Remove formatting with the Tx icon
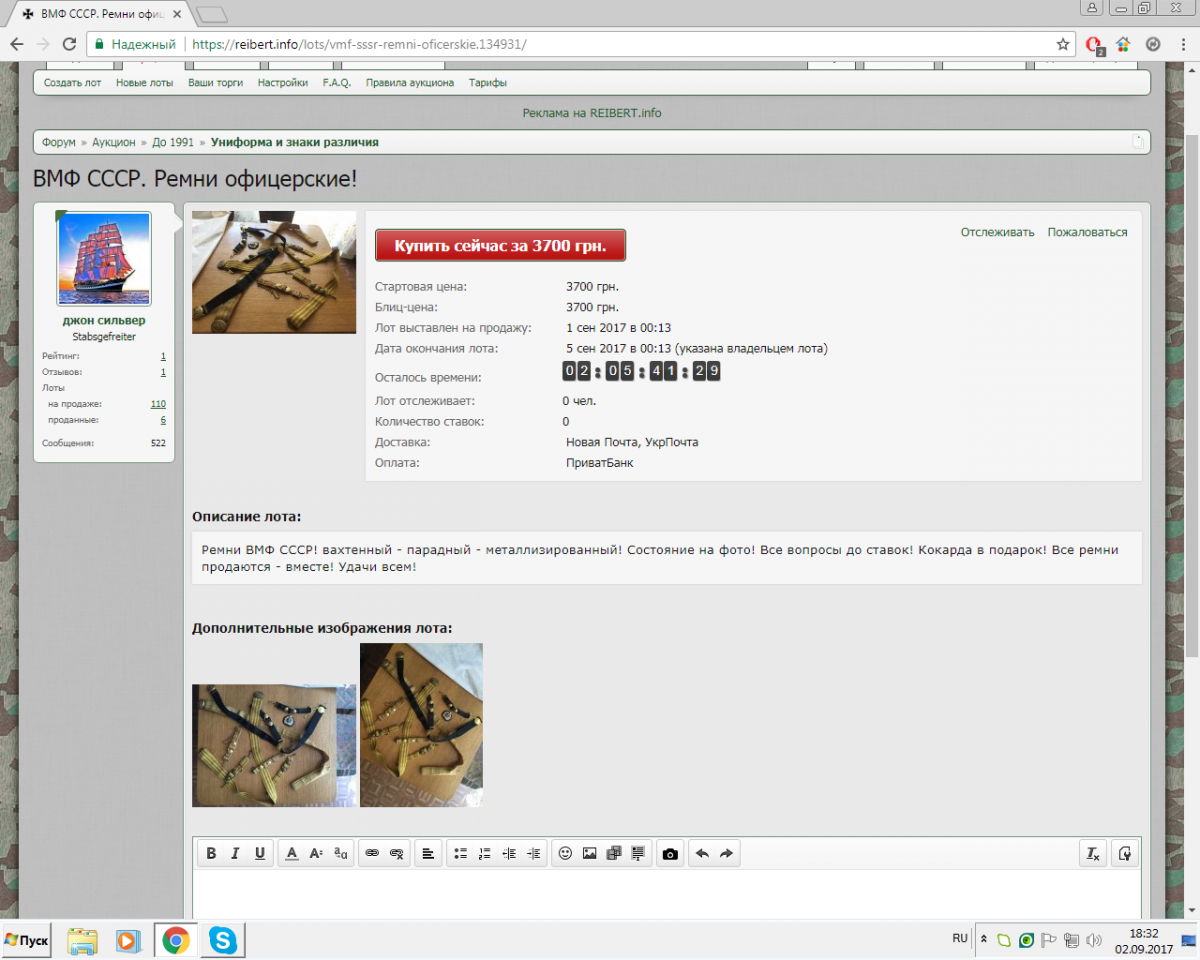 pos(1094,854)
